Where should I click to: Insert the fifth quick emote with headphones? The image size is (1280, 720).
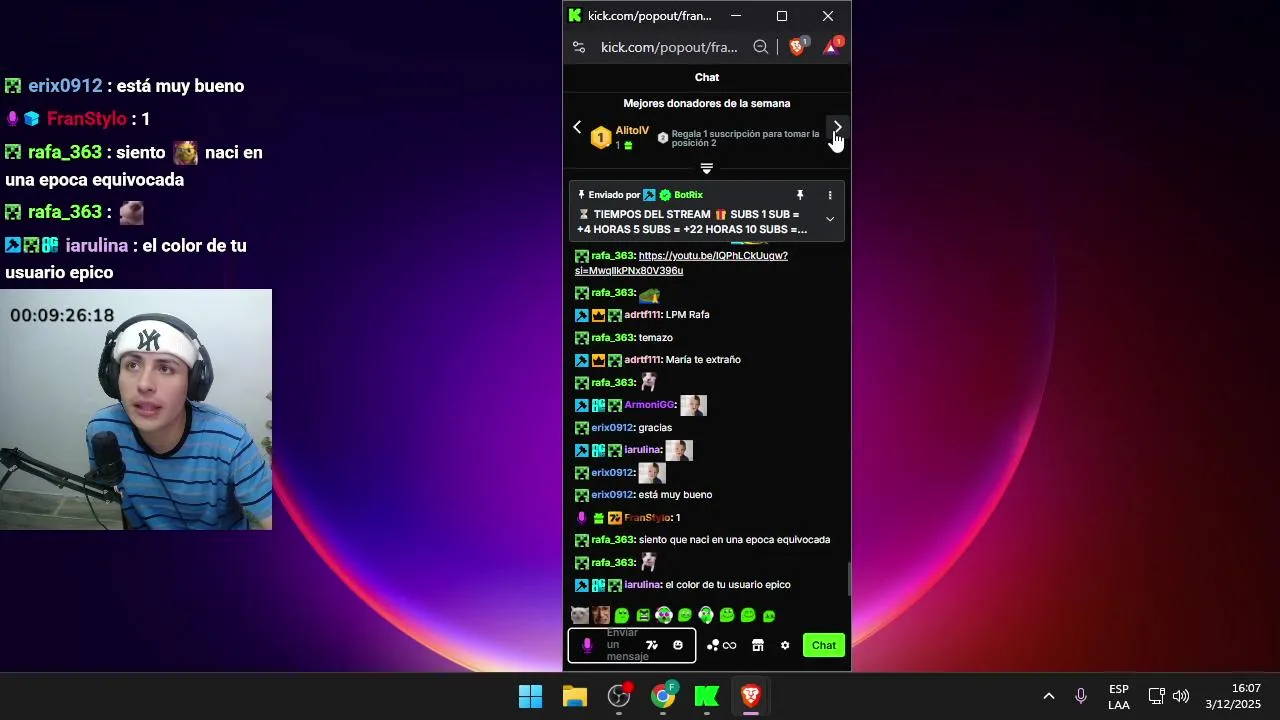(x=664, y=615)
